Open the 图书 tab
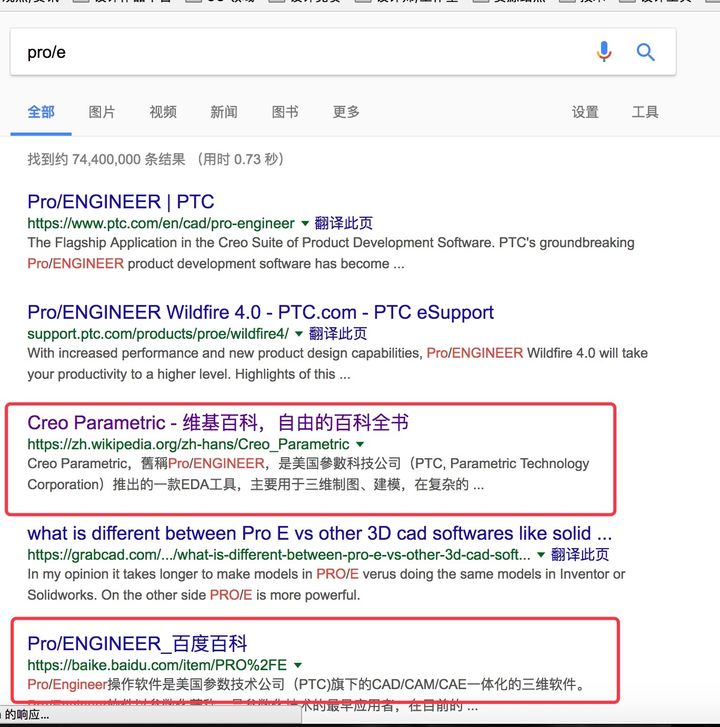720x727 pixels. (285, 112)
